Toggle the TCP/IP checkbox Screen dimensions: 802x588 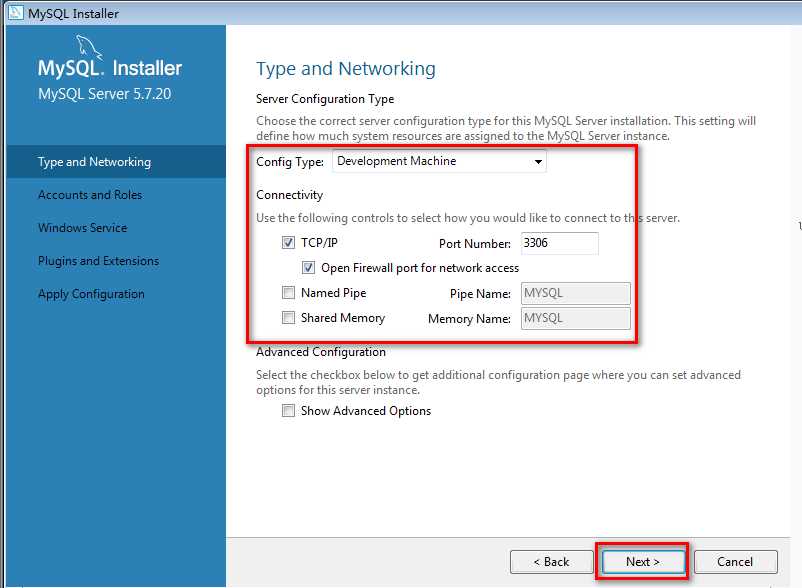click(x=288, y=242)
